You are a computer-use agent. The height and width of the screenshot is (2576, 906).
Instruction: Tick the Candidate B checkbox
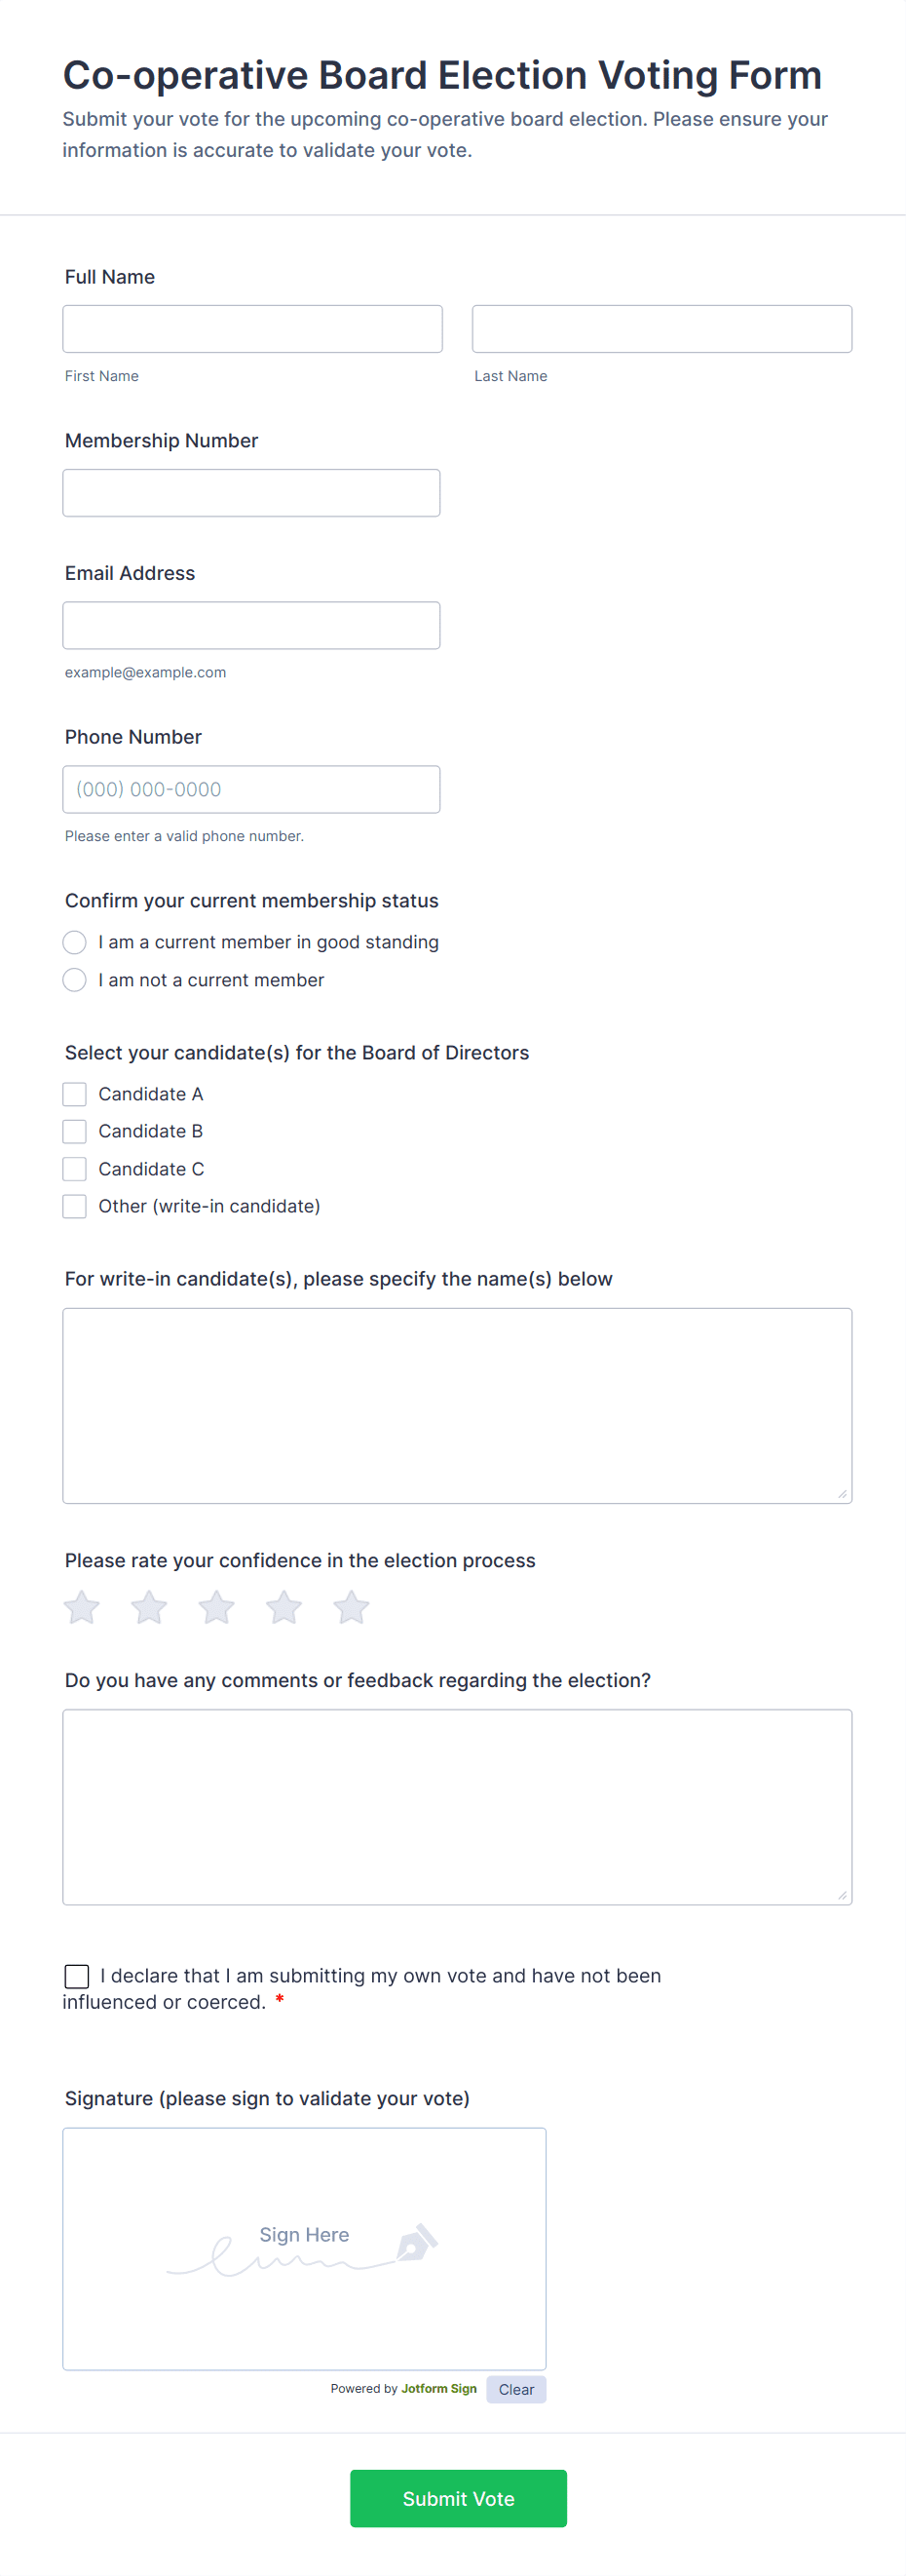(75, 1131)
